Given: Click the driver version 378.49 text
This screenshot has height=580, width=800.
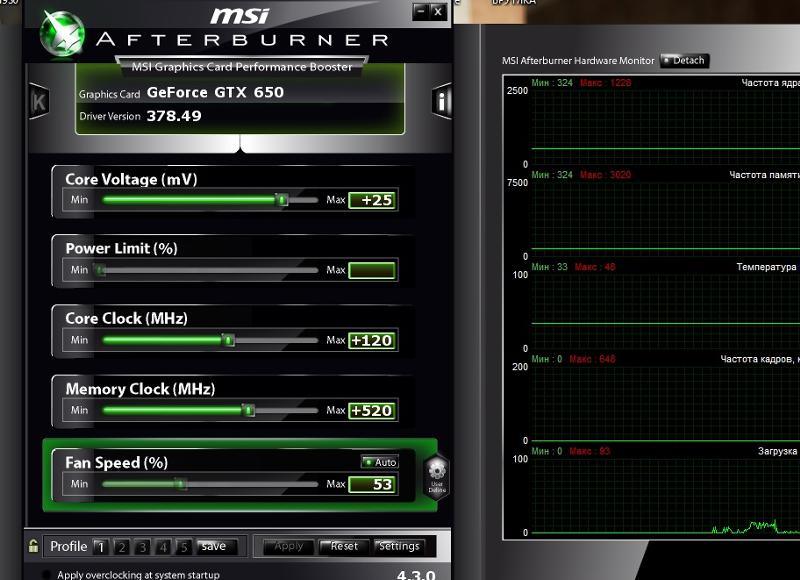Looking at the screenshot, I should pos(174,116).
